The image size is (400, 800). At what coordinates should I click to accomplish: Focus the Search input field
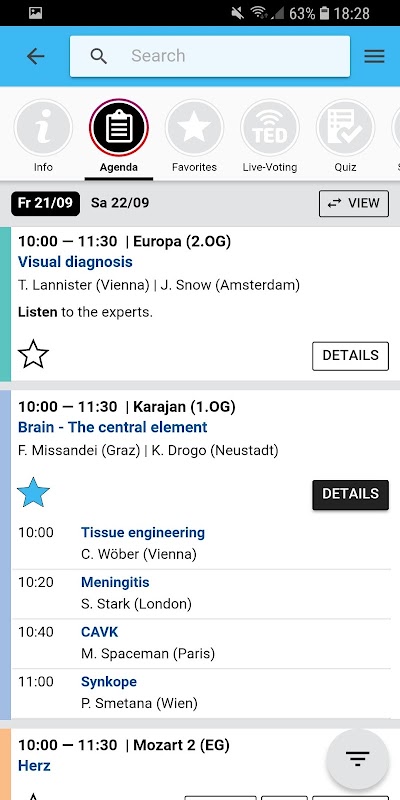[x=210, y=56]
